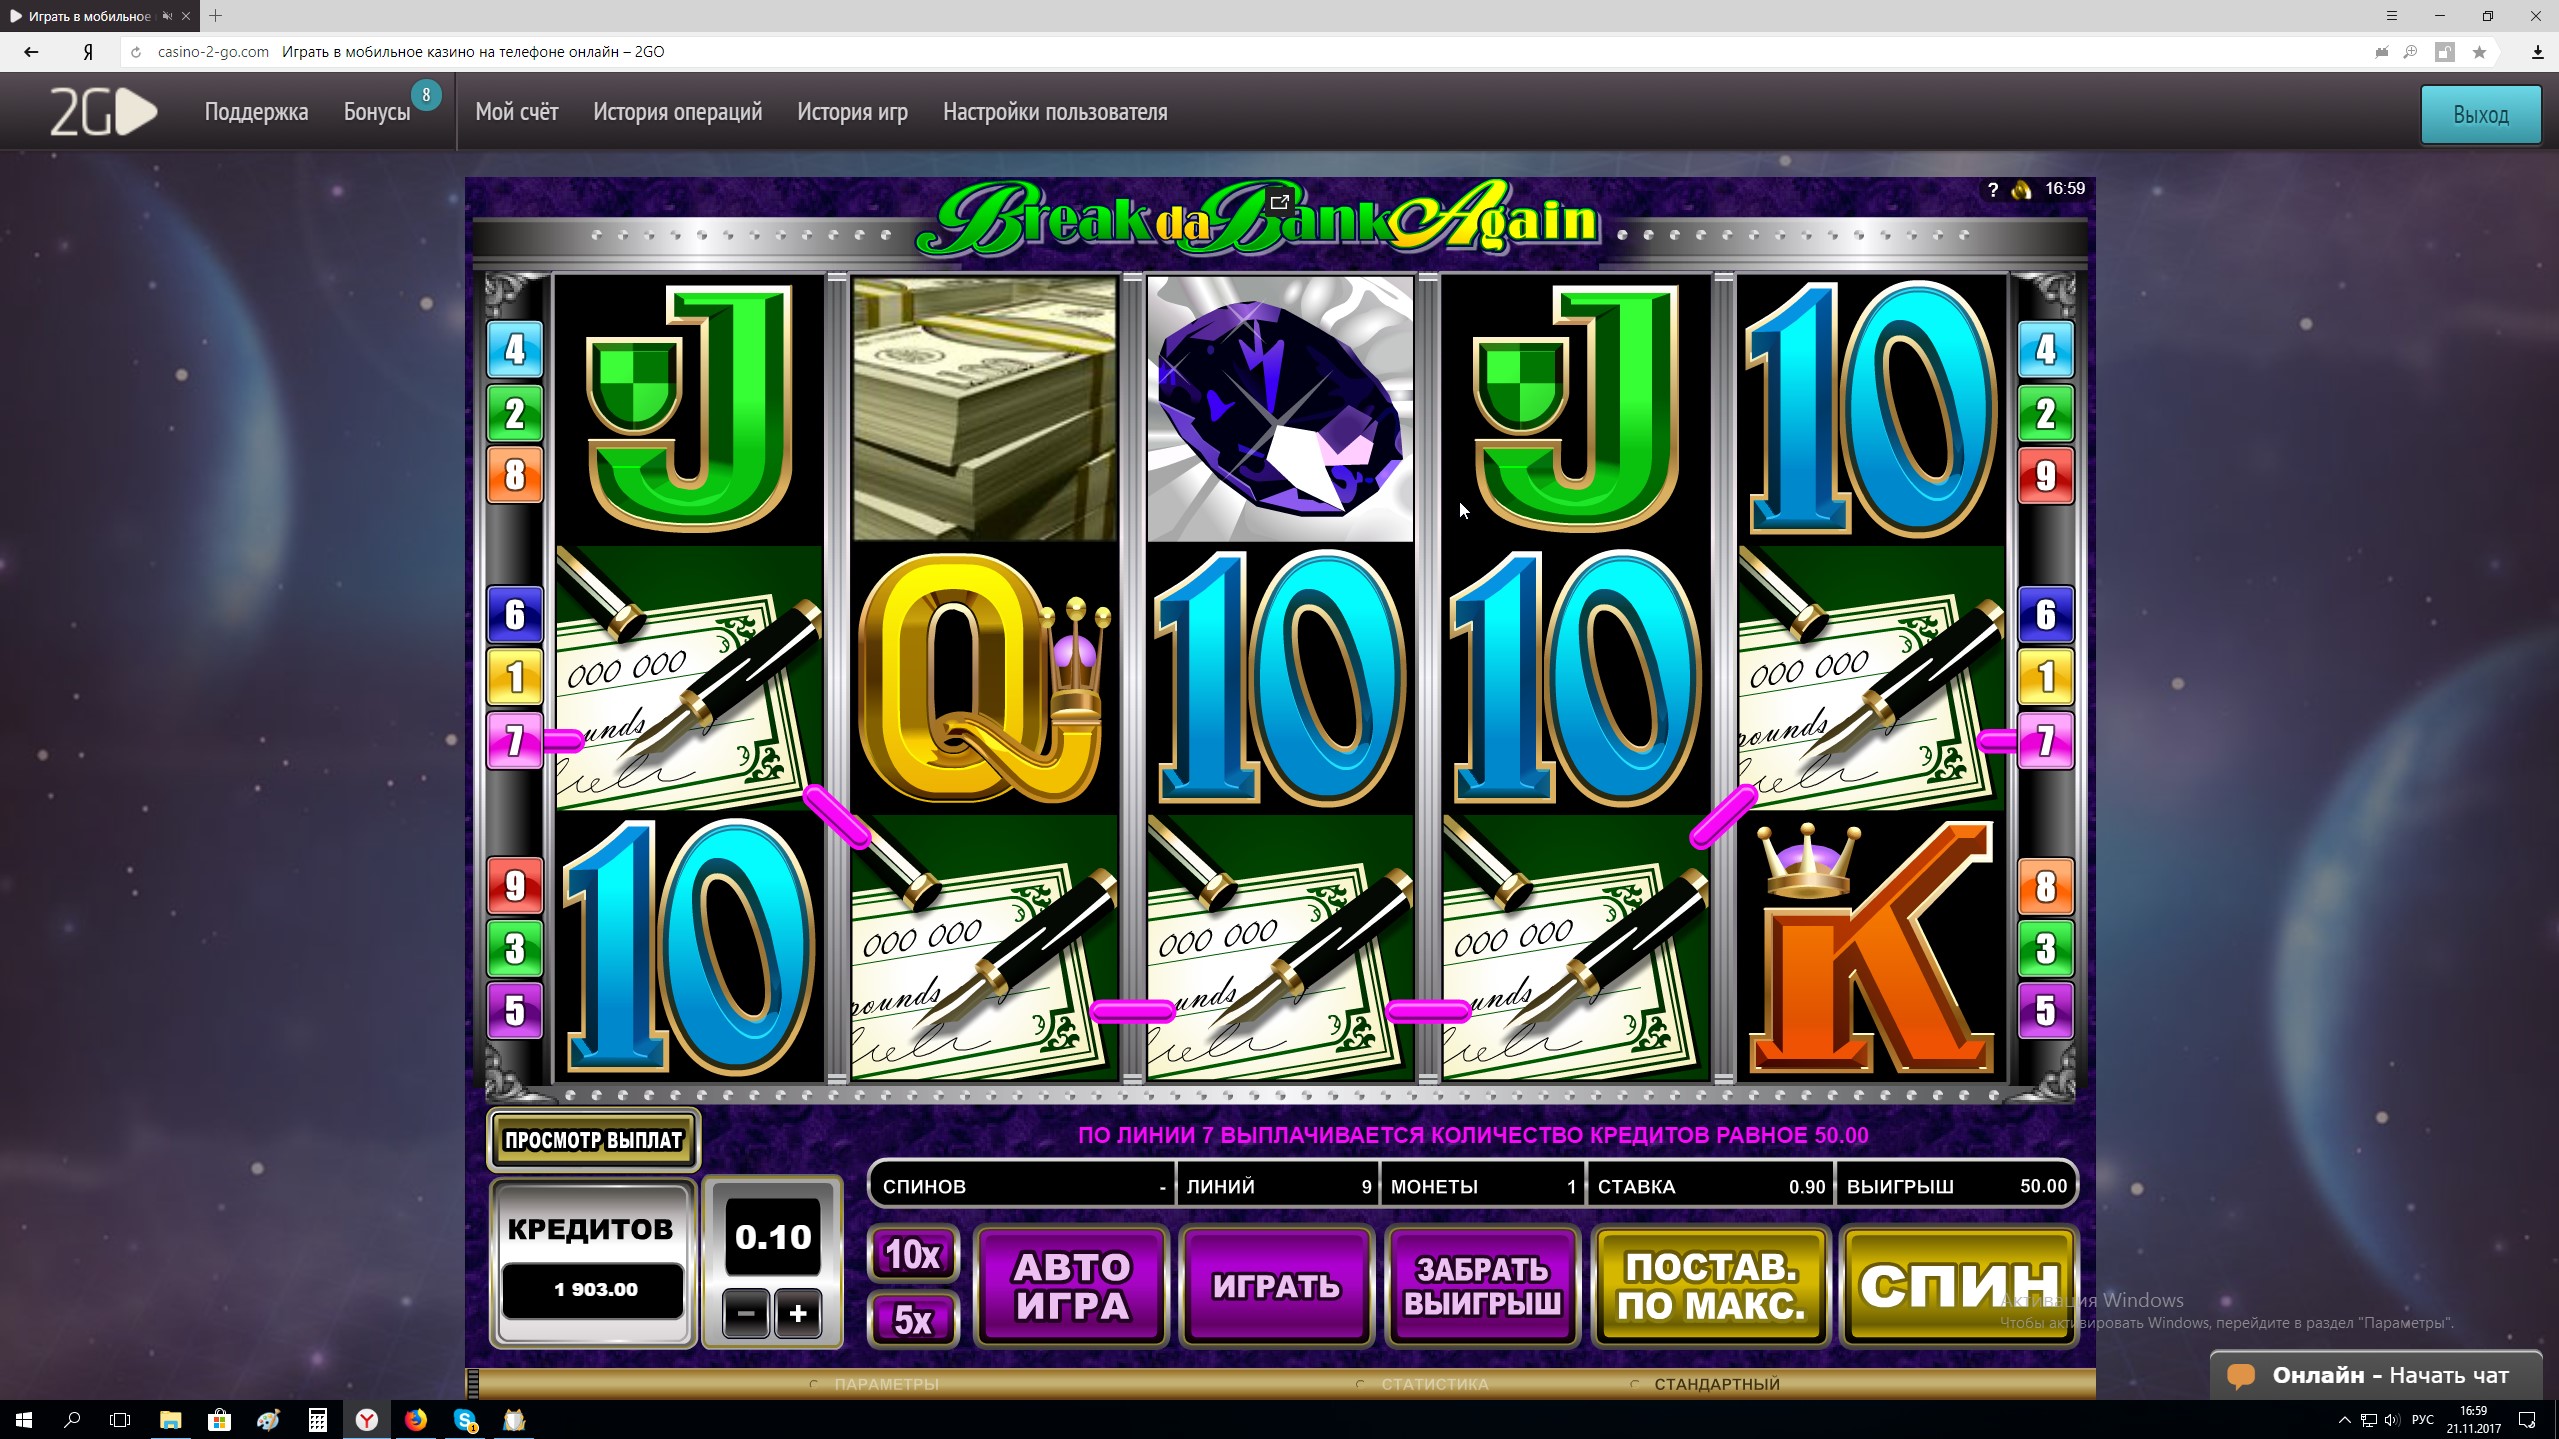Select payline 7 indicator on left
The height and width of the screenshot is (1439, 2559).
click(514, 741)
